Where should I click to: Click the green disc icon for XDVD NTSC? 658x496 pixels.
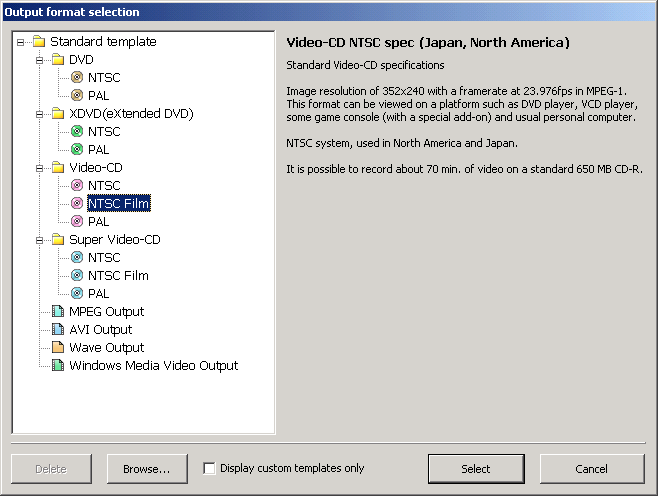pos(77,132)
